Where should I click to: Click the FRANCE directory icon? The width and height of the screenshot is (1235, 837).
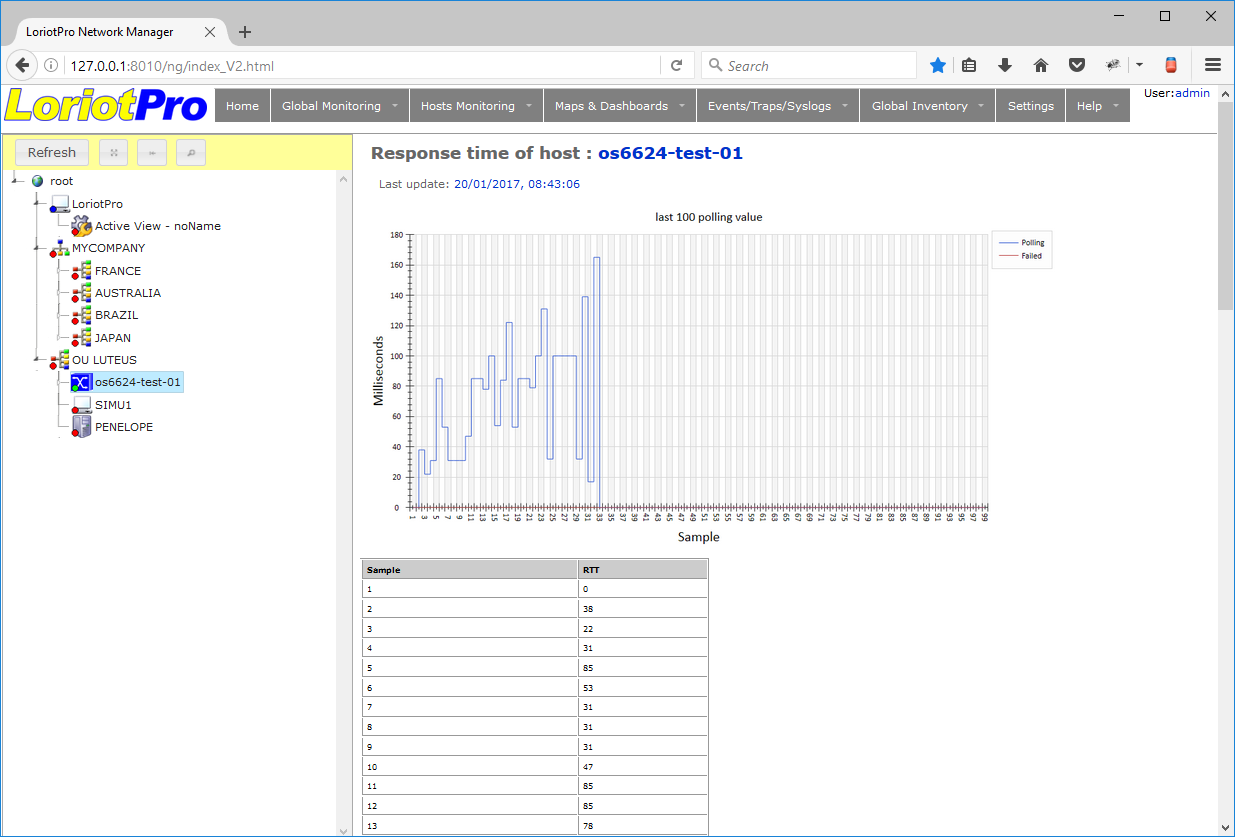(82, 271)
